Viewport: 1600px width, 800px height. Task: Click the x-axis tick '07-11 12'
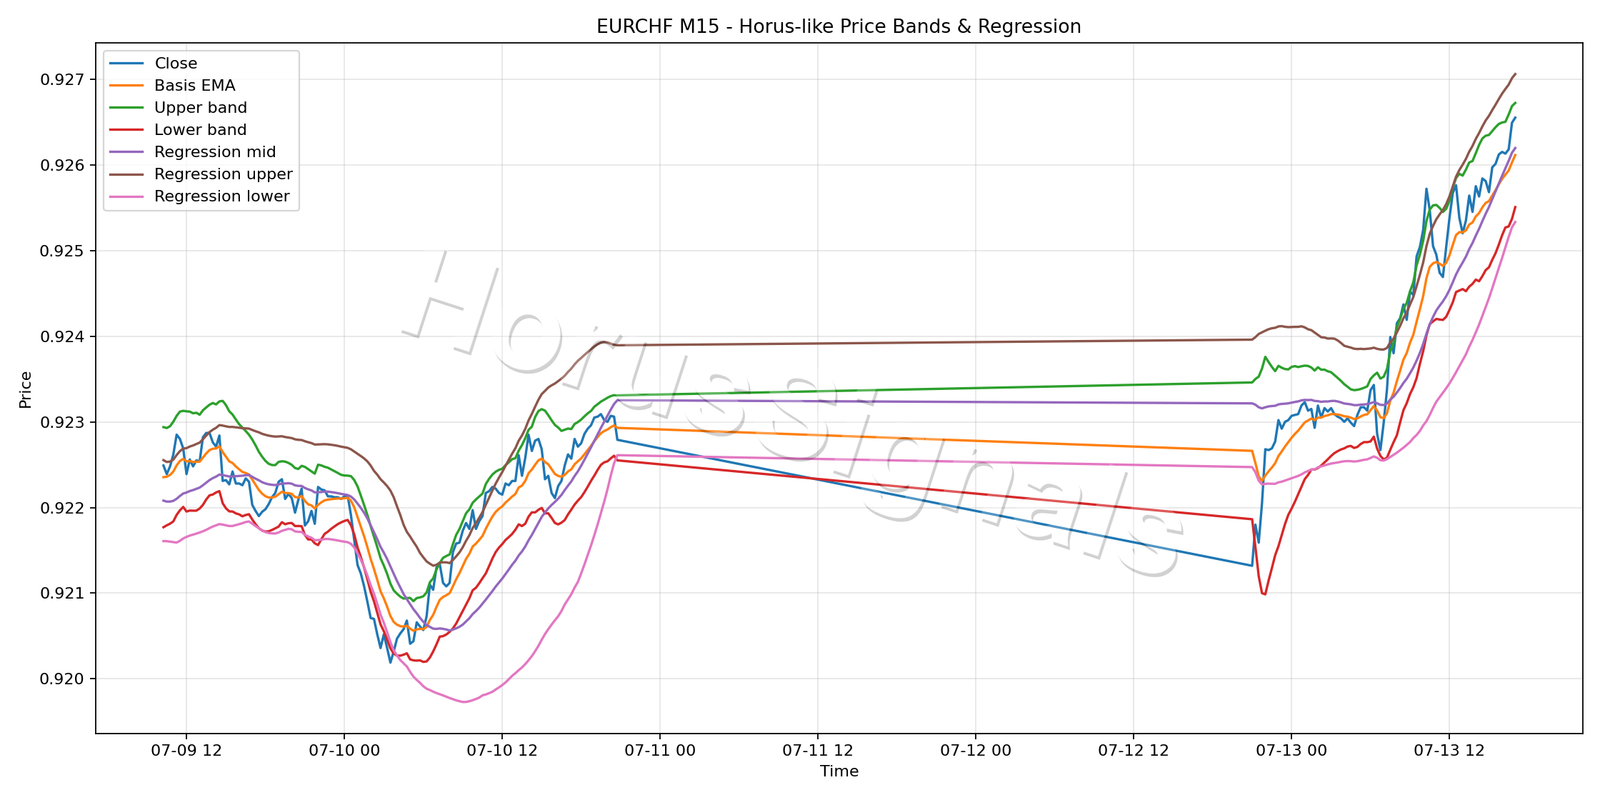(x=818, y=751)
